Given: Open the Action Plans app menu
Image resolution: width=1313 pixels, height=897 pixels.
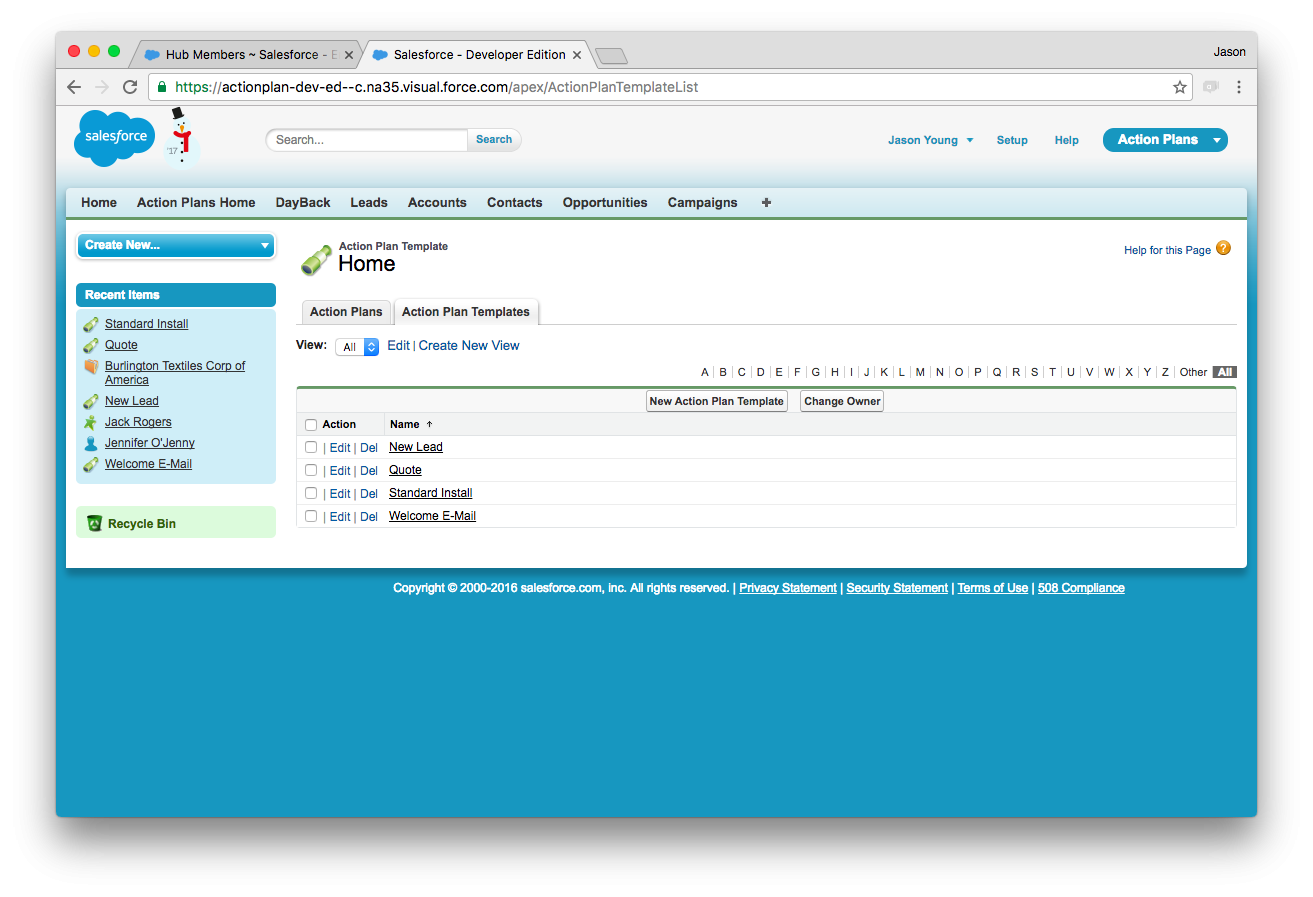Looking at the screenshot, I should [x=1164, y=140].
